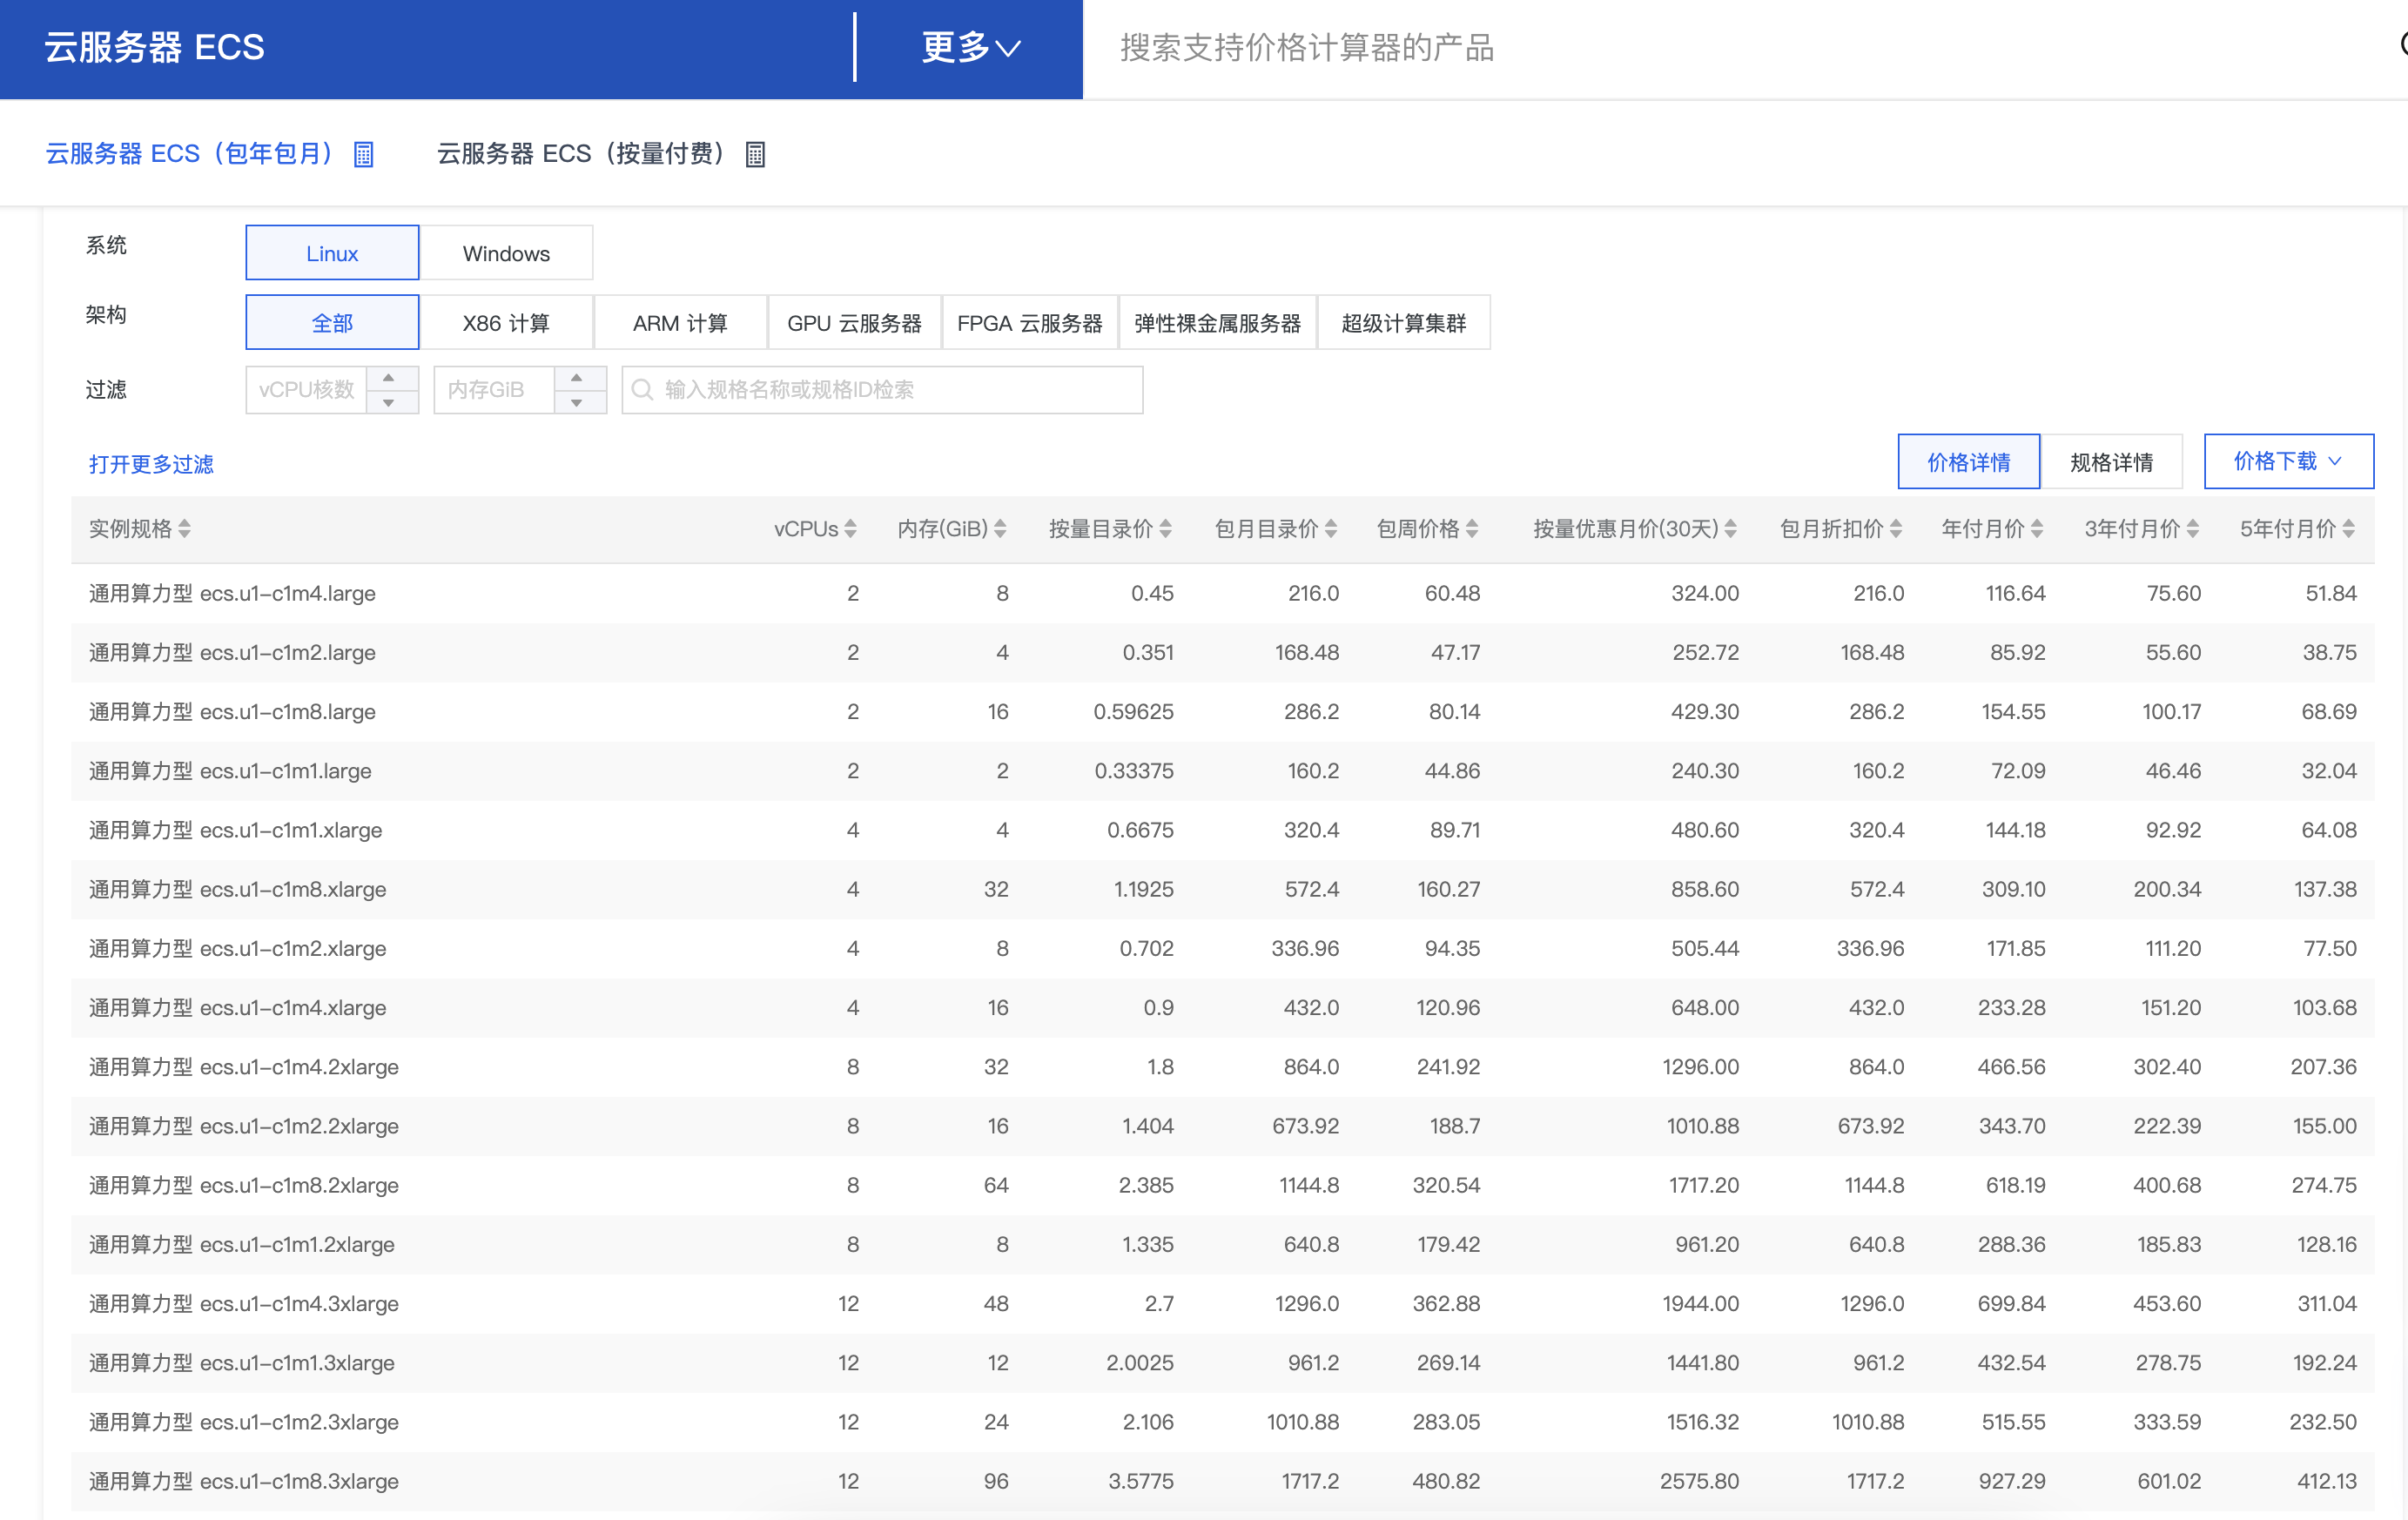
Task: Click row ecs.u1-c1m8.large
Action: pyautogui.click(x=1222, y=711)
